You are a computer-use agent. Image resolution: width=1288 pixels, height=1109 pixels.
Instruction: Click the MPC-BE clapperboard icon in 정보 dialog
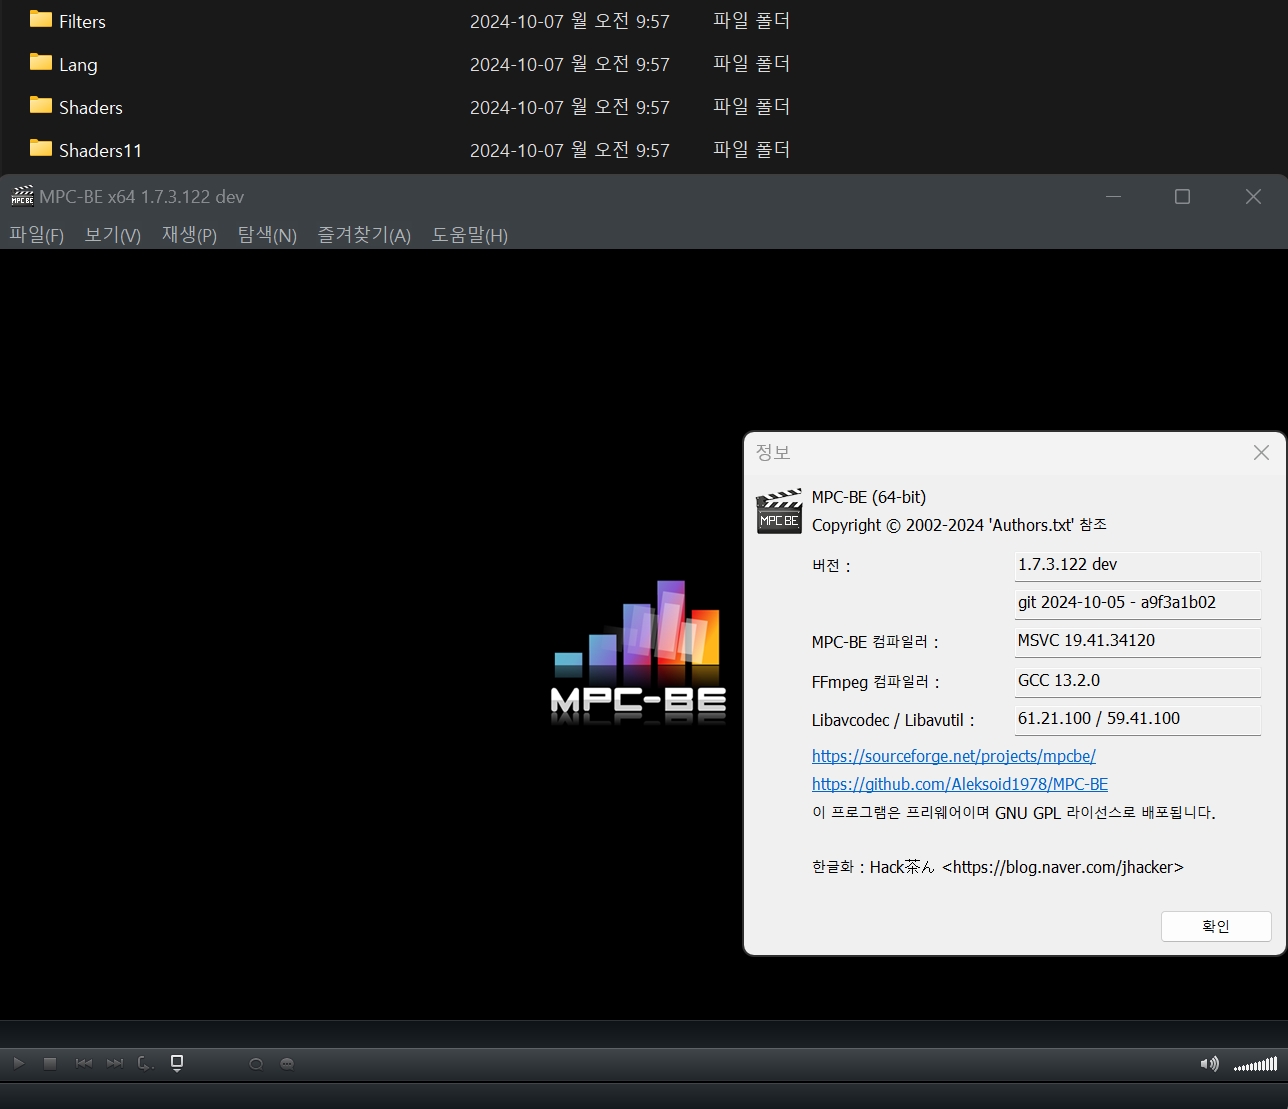coord(779,511)
